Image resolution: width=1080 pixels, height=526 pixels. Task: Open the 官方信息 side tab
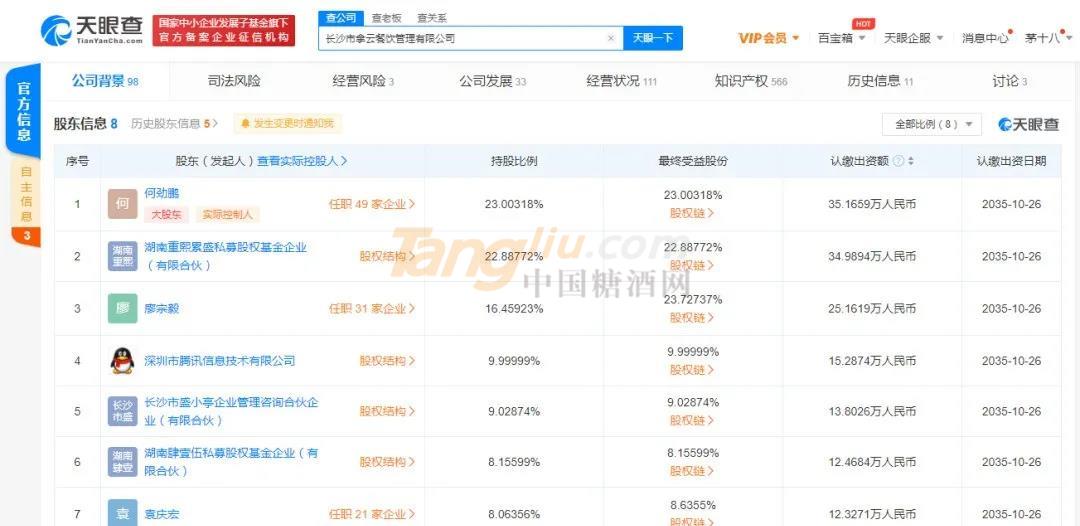(x=24, y=110)
